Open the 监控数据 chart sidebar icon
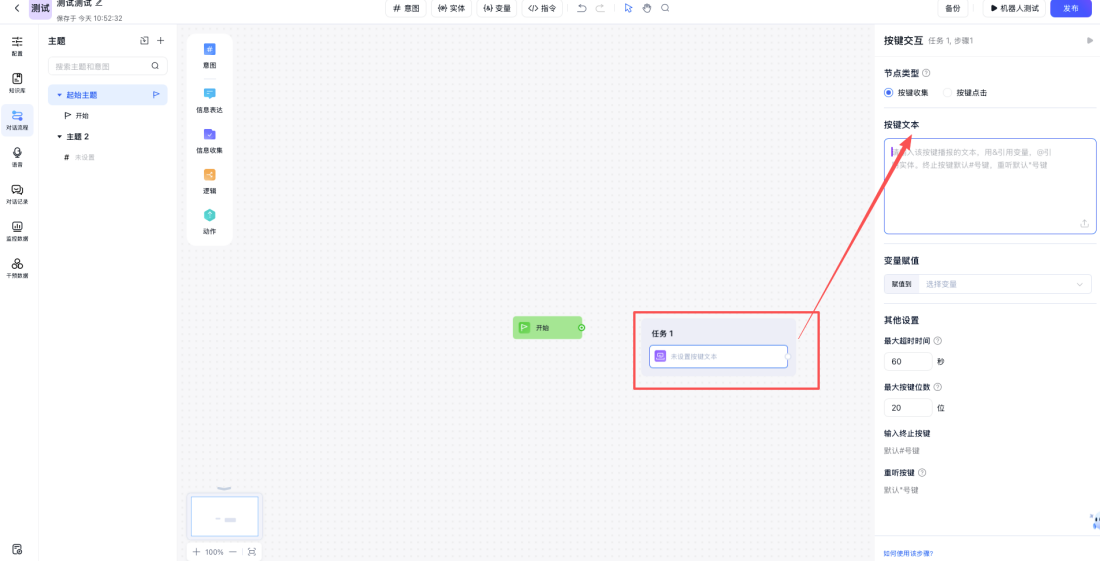The width and height of the screenshot is (1100, 561). 17,227
